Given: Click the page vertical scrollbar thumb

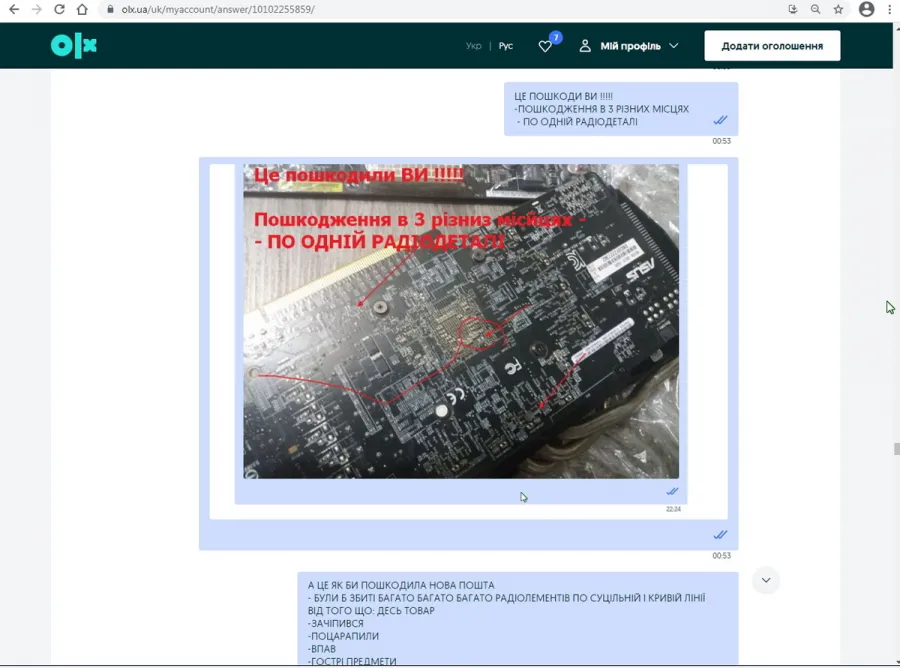Looking at the screenshot, I should point(896,449).
